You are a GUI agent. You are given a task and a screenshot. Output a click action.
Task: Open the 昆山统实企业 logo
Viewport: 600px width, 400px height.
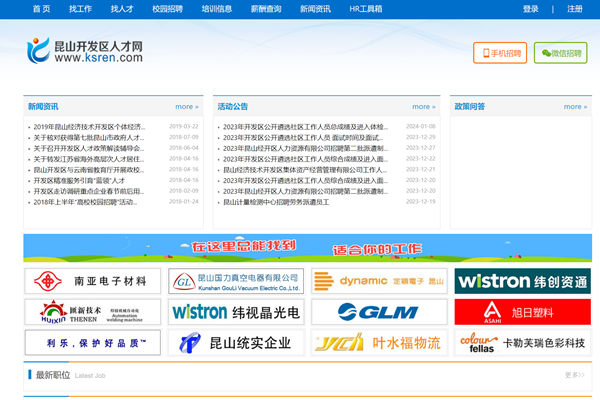[236, 343]
